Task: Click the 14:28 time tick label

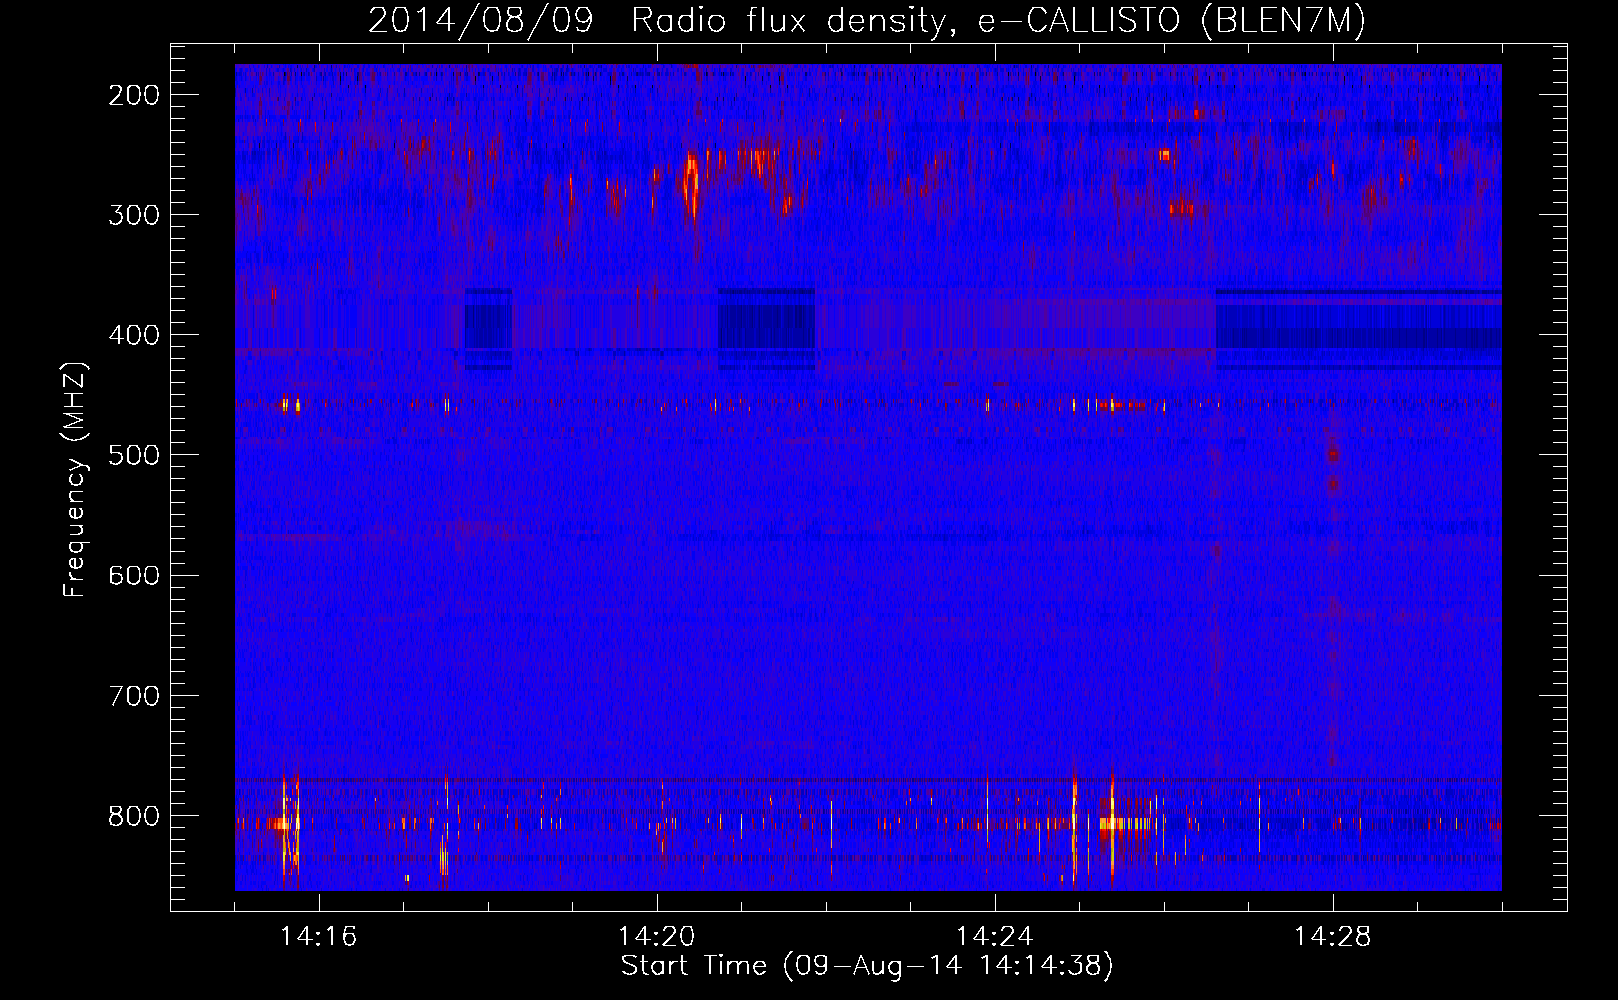Action: point(1333,937)
